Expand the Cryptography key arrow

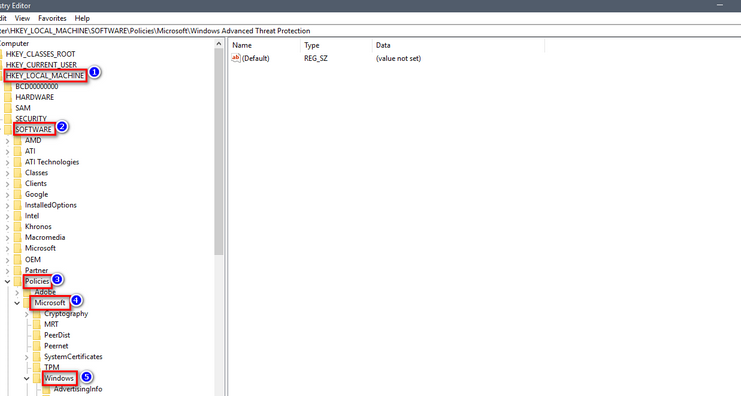[26, 314]
